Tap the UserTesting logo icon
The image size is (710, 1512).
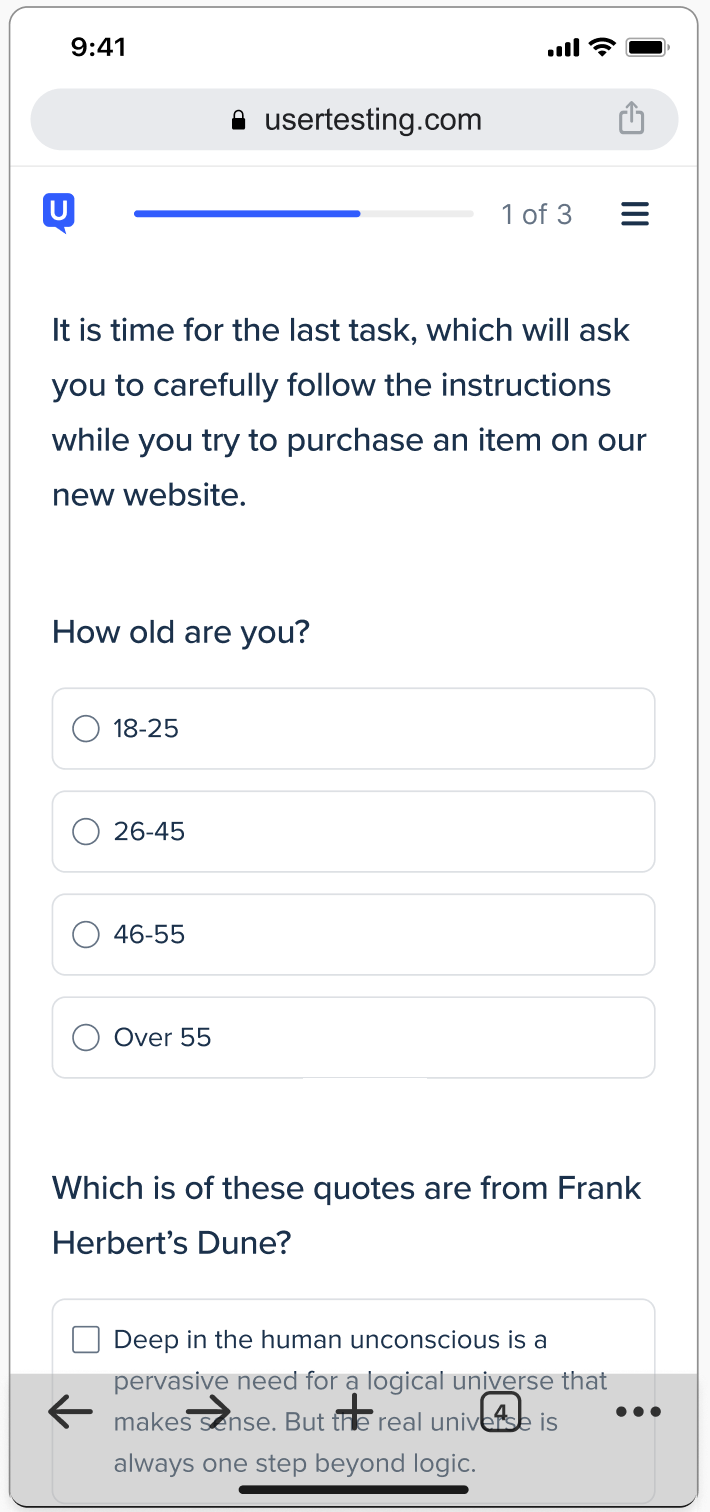point(59,213)
